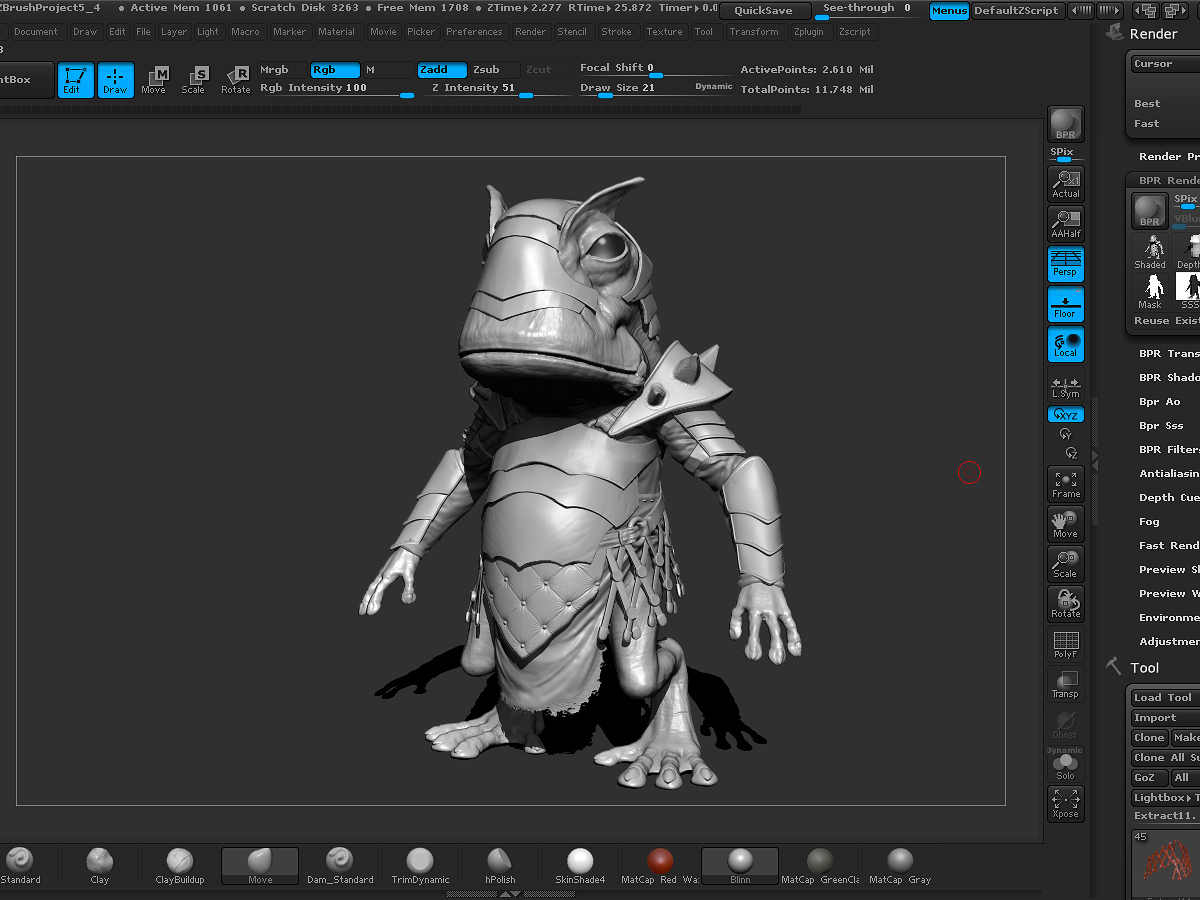Pick the MatCap Red Wax material

click(660, 866)
